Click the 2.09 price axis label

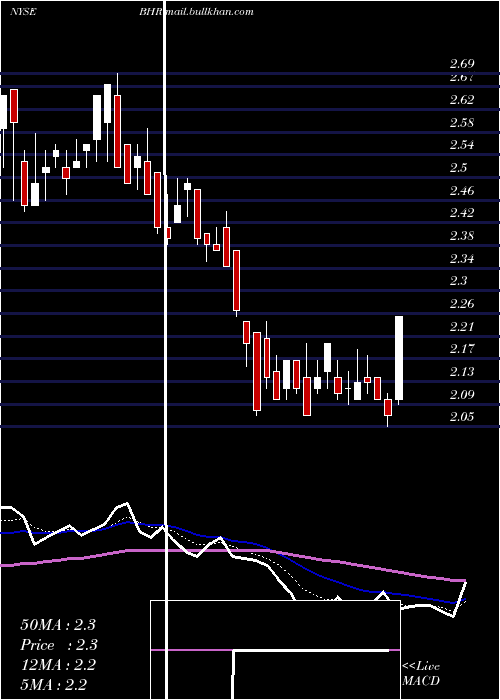(x=462, y=394)
